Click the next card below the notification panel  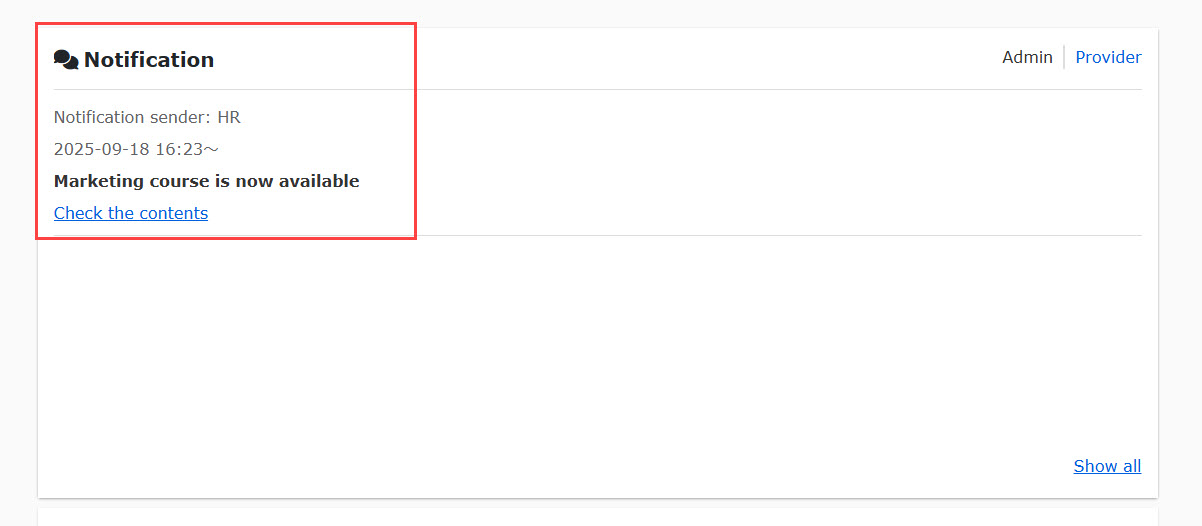click(600, 517)
